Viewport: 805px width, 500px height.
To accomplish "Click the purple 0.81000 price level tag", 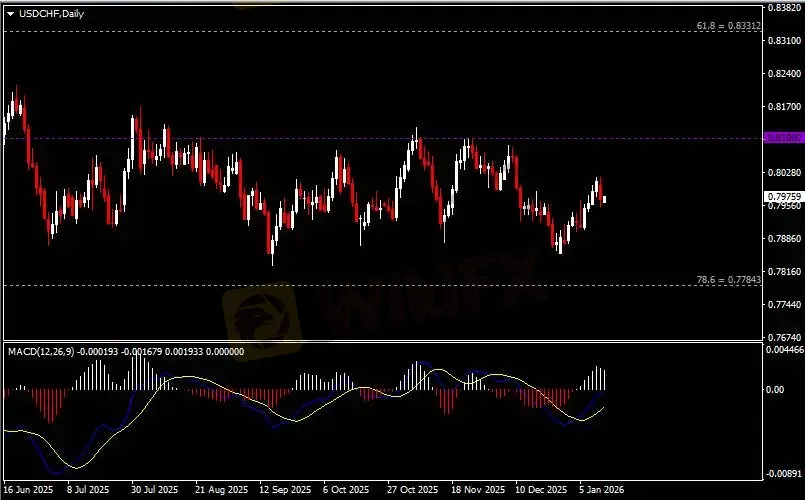I will 783,138.
